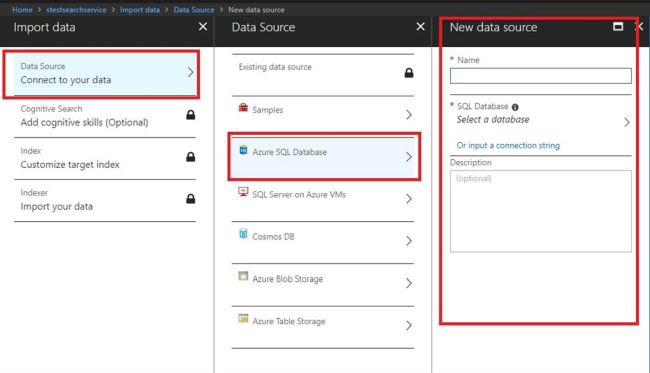Screen dimensions: 650x373
Task: Expand chevron on Cosmos DB row
Action: (409, 241)
